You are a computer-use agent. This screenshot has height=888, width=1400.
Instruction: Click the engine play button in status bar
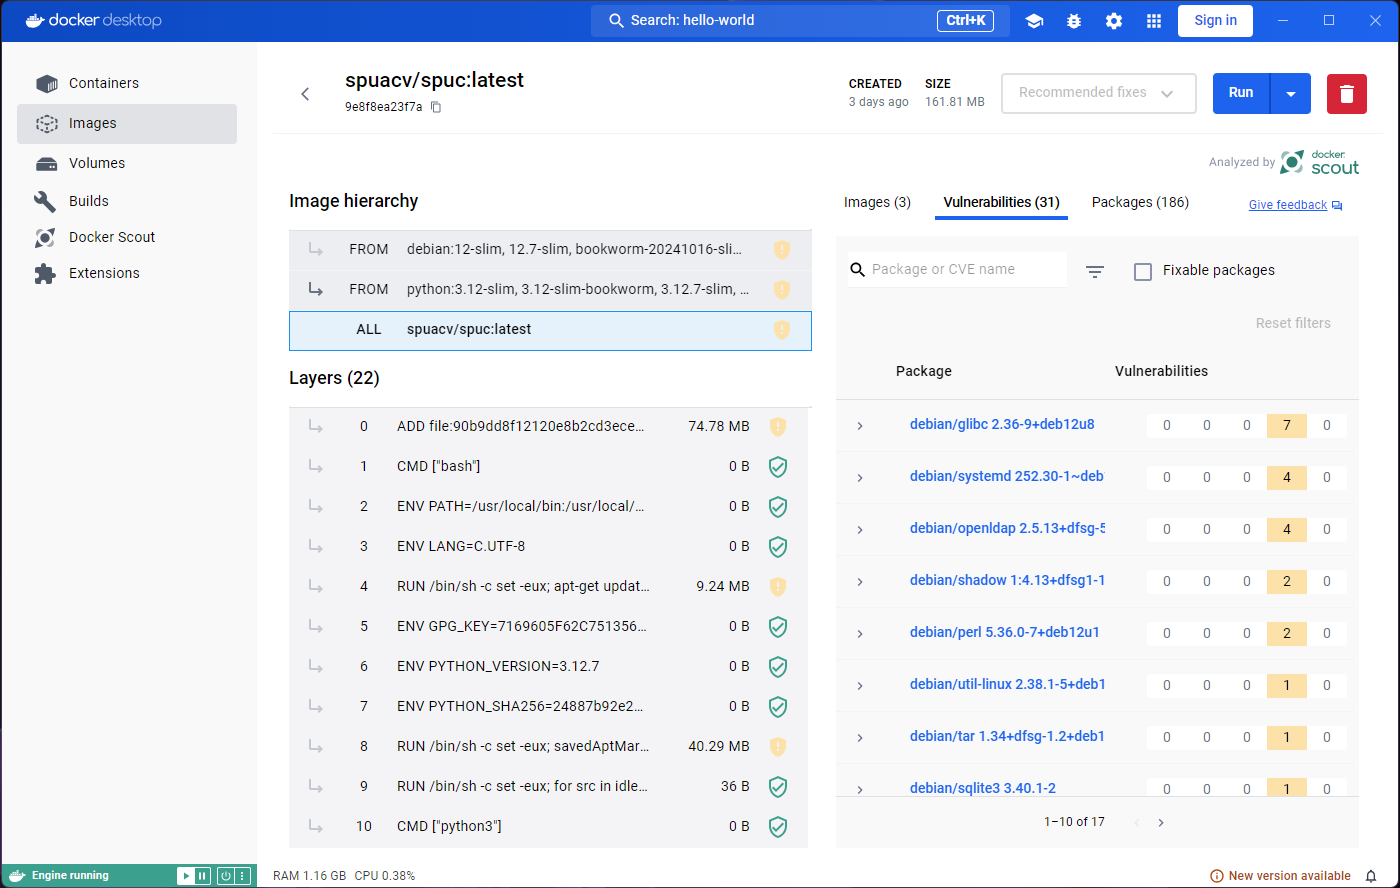click(x=185, y=876)
